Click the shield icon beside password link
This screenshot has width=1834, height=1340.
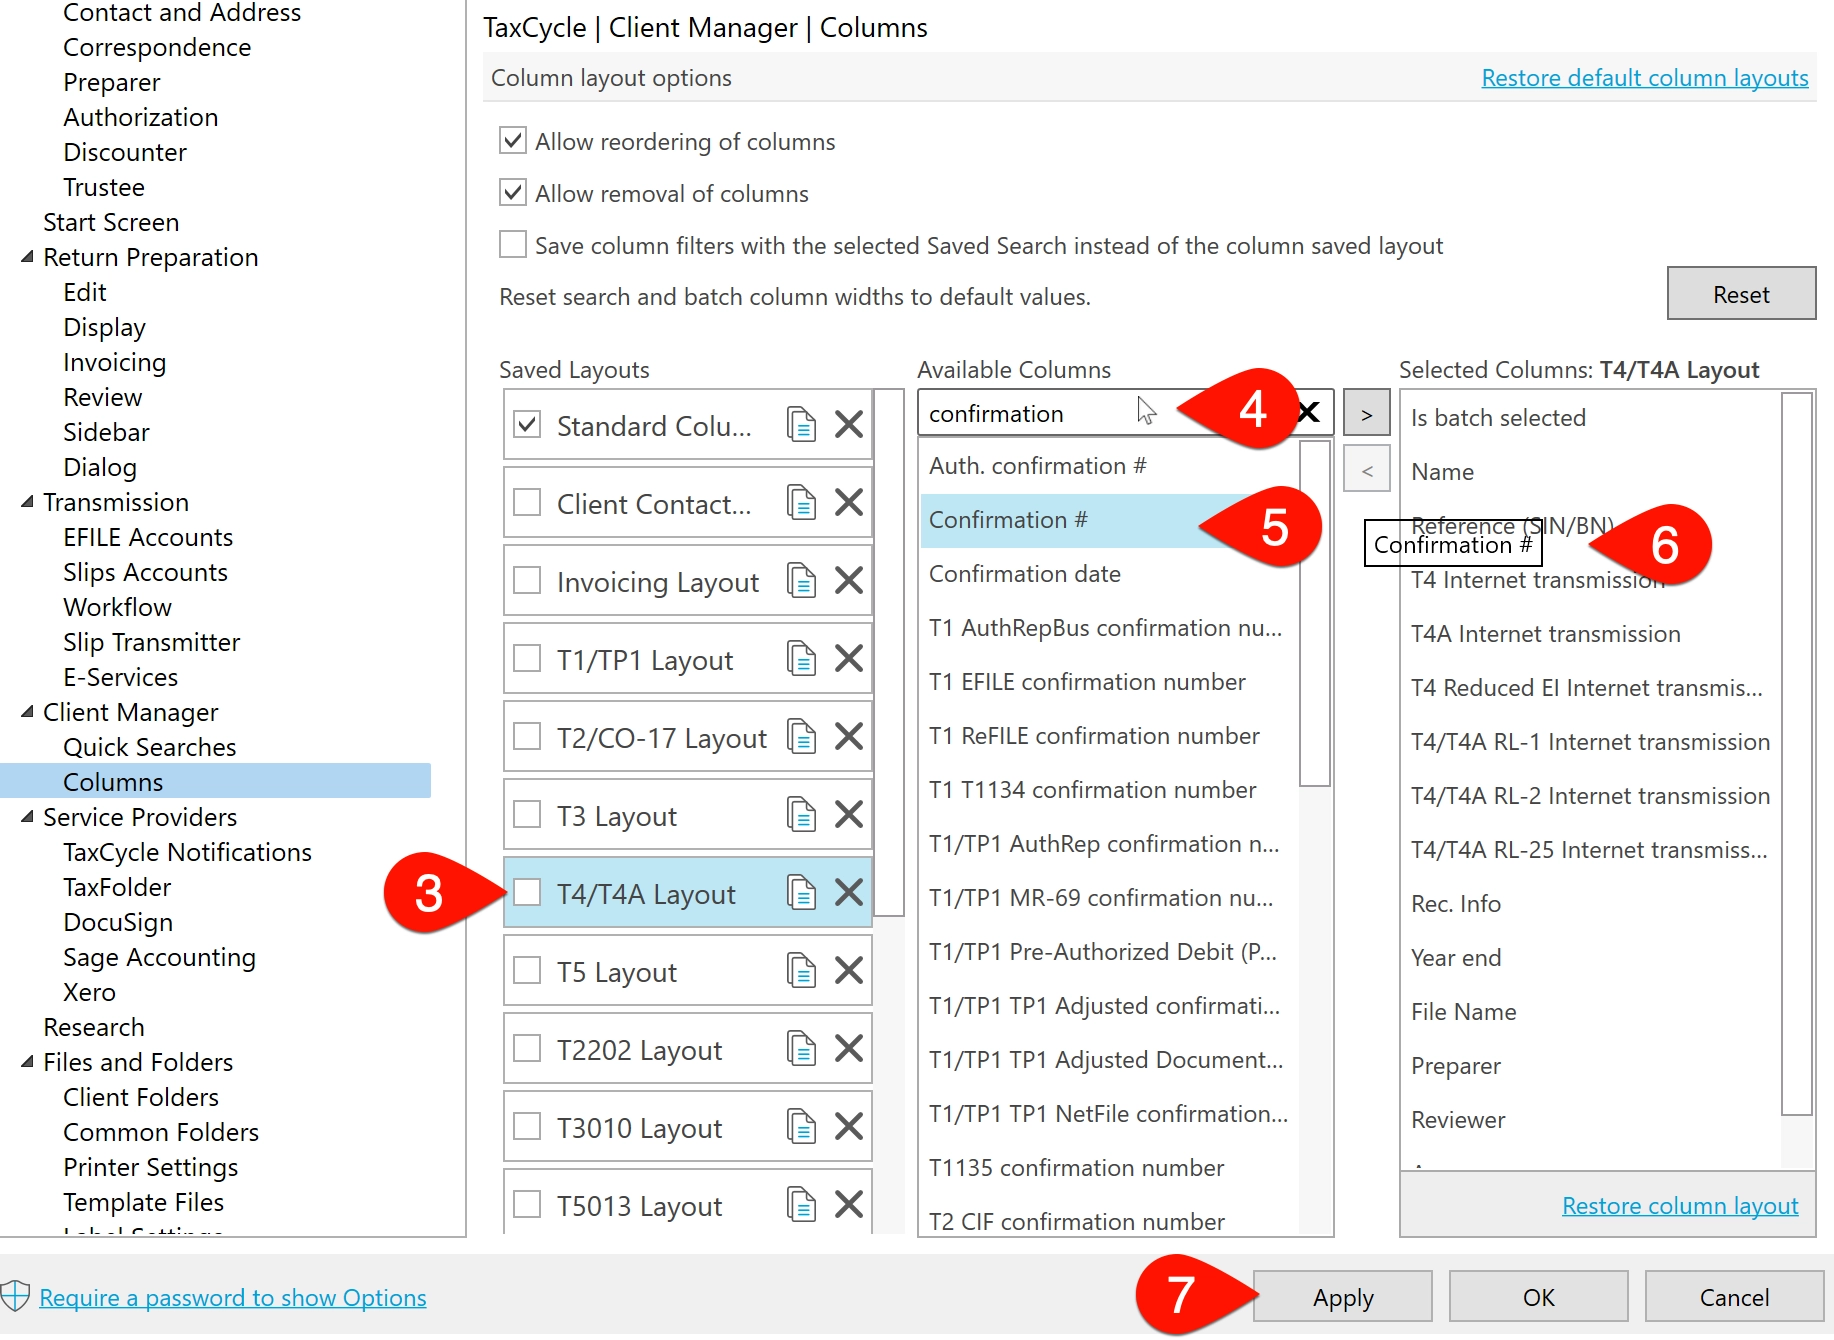(x=15, y=1296)
